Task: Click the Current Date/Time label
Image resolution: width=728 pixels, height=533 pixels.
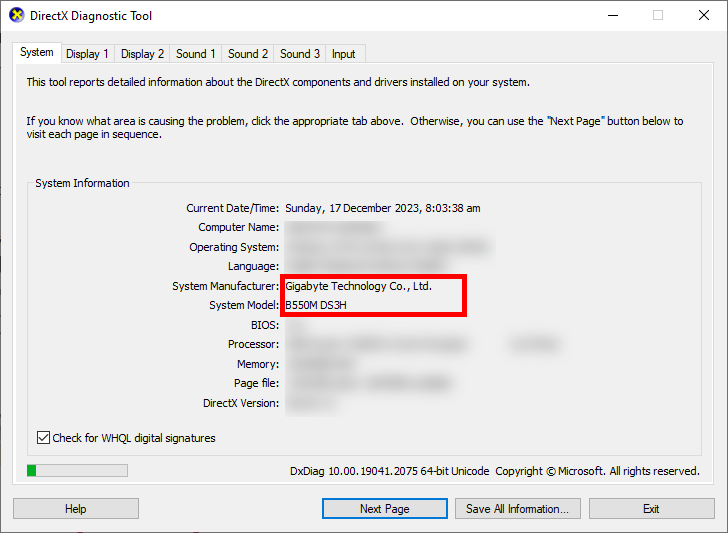Action: tap(233, 208)
